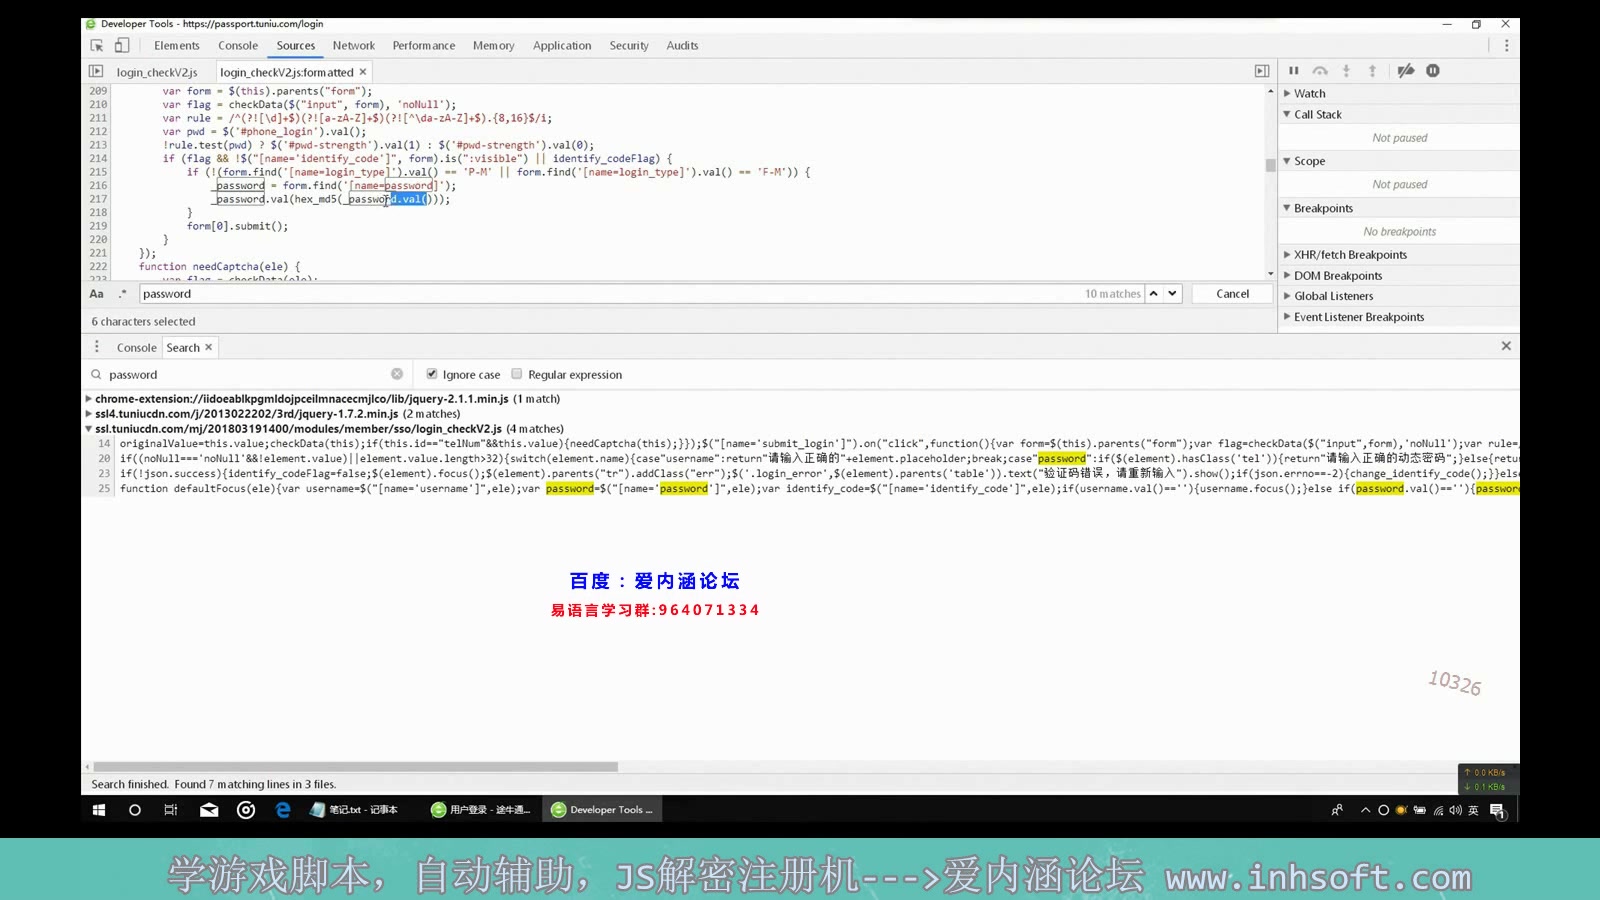Step out of current function
The height and width of the screenshot is (900, 1600).
(x=1372, y=71)
